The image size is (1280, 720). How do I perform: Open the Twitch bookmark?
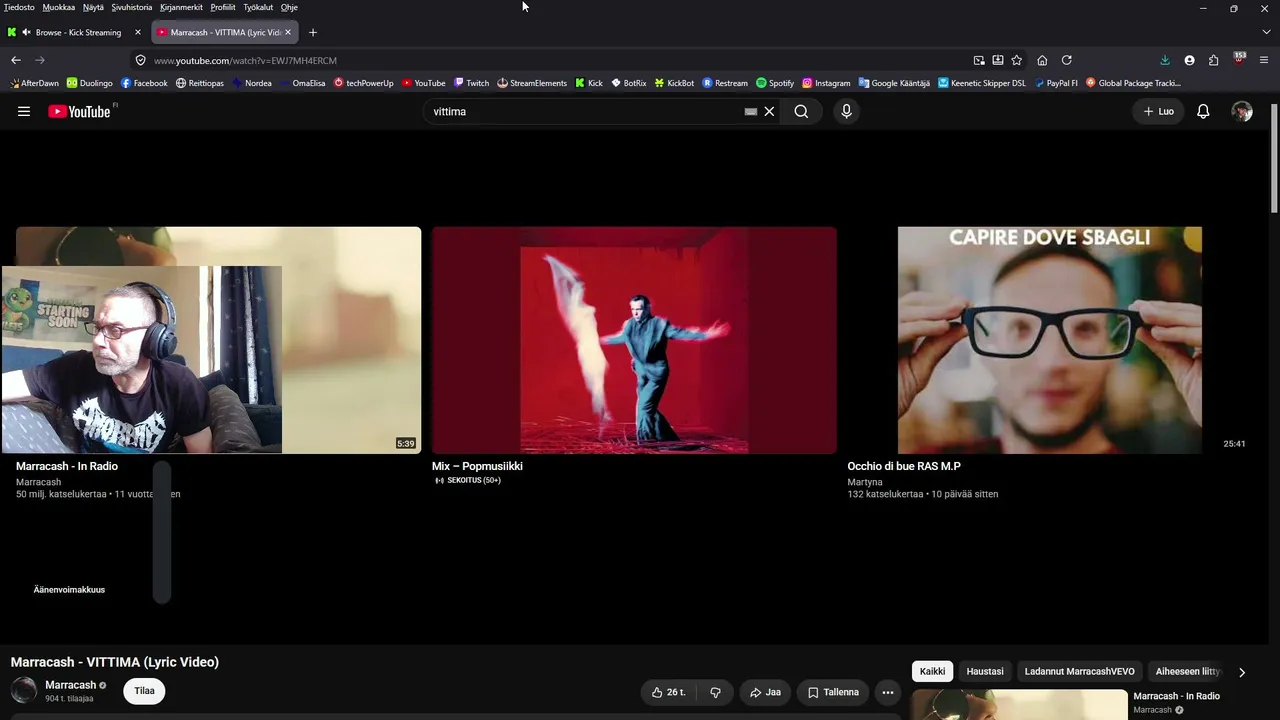coord(471,83)
